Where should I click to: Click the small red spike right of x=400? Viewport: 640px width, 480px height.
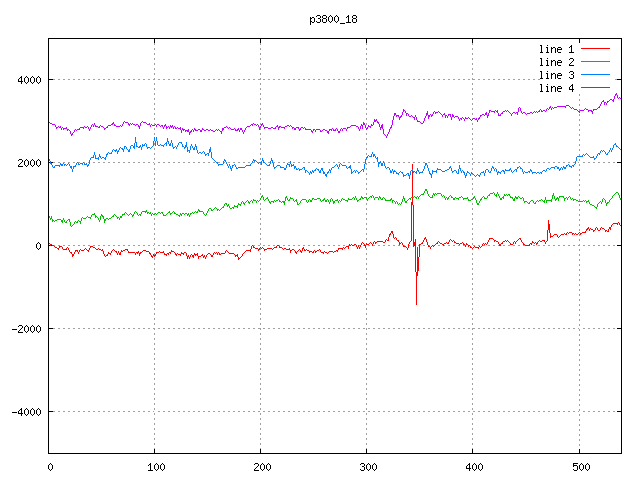(548, 221)
